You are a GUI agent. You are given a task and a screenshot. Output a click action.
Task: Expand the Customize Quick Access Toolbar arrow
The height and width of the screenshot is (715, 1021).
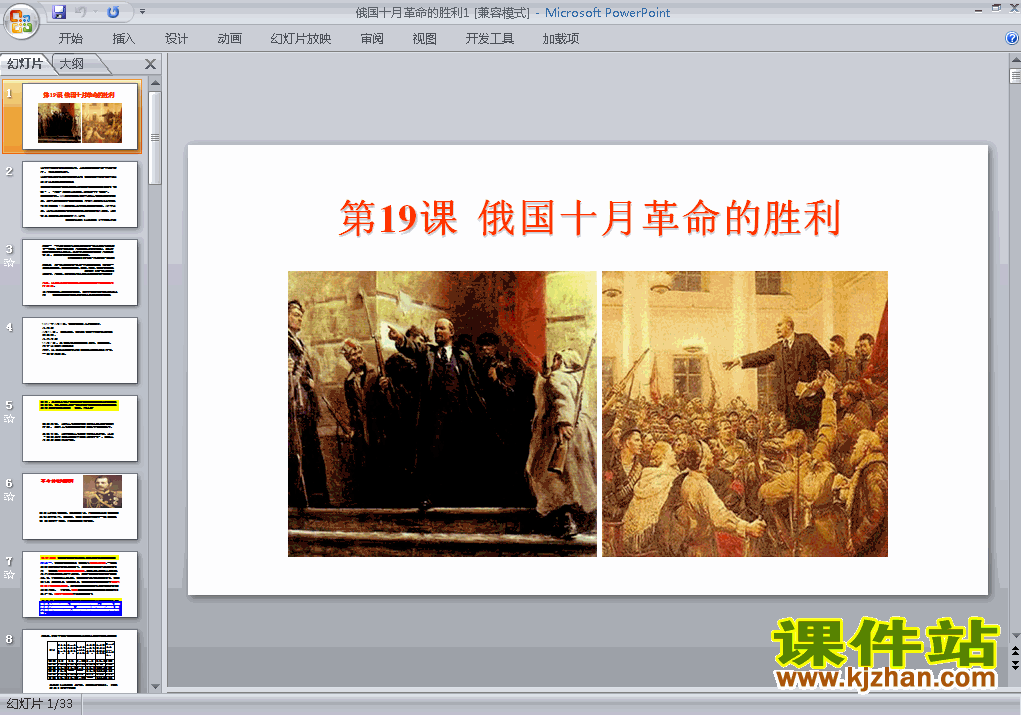pos(143,12)
